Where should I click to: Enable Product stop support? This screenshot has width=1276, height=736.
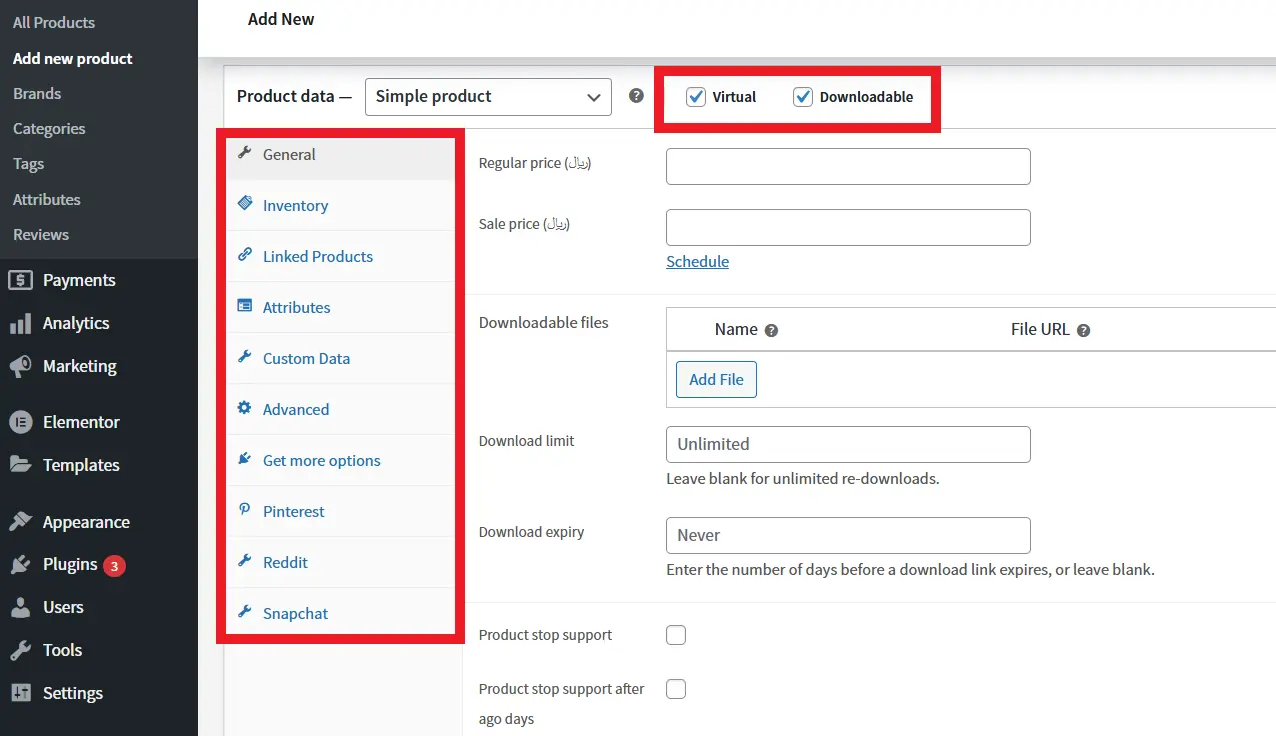[x=676, y=635]
